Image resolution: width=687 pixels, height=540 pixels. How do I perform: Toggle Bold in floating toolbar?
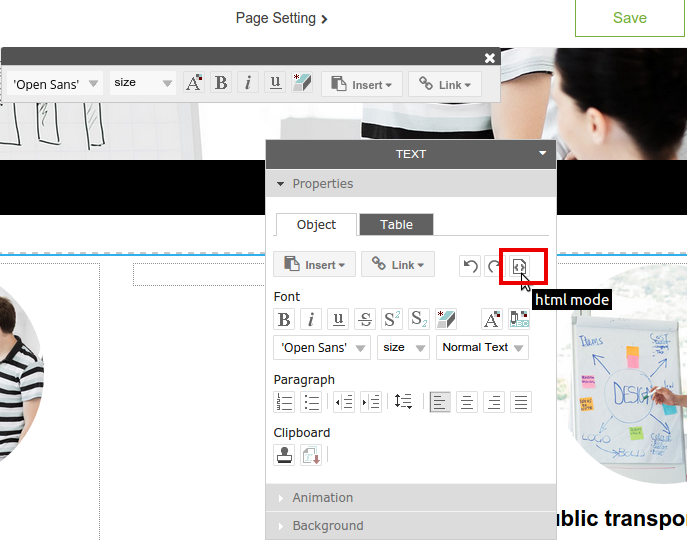pyautogui.click(x=221, y=83)
